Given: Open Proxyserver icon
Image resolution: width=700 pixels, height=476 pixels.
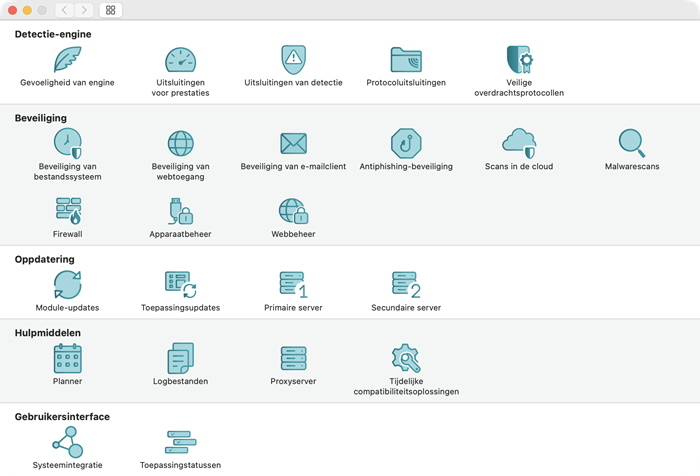Looking at the screenshot, I should coord(293,358).
